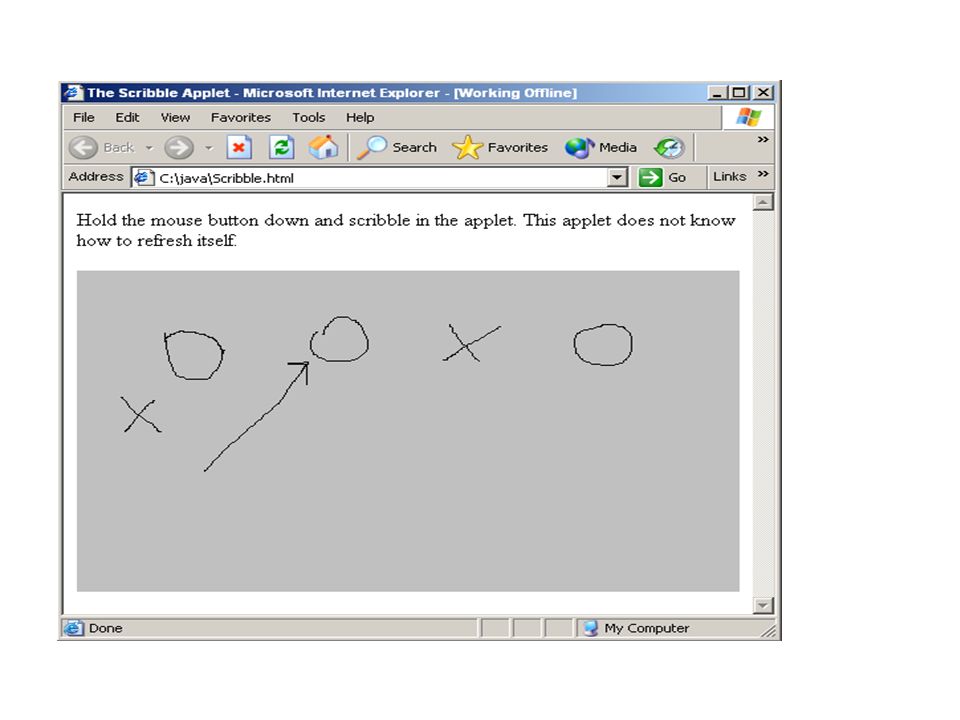Click the 'Done' status bar text

tap(105, 628)
